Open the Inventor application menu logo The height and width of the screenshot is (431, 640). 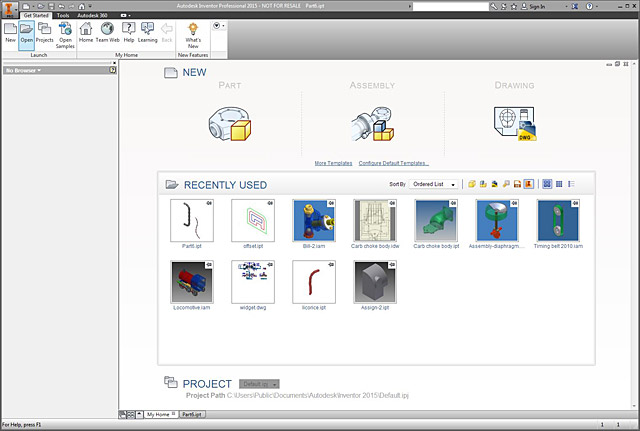coord(9,9)
